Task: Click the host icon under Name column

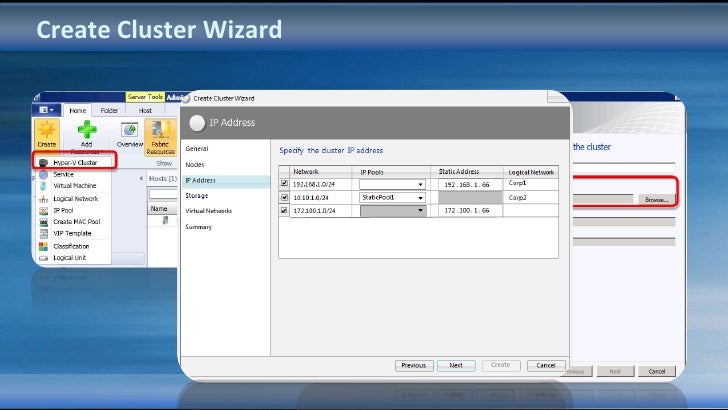Action: (x=165, y=220)
